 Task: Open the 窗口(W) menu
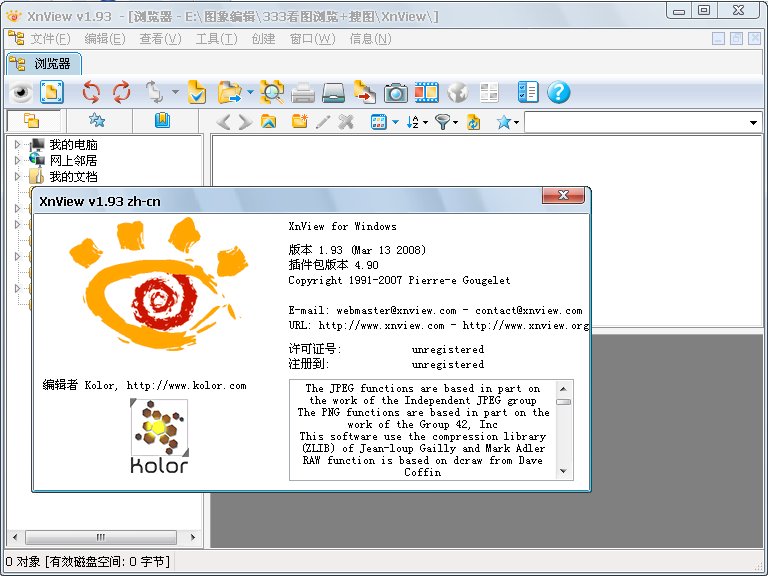tap(312, 39)
